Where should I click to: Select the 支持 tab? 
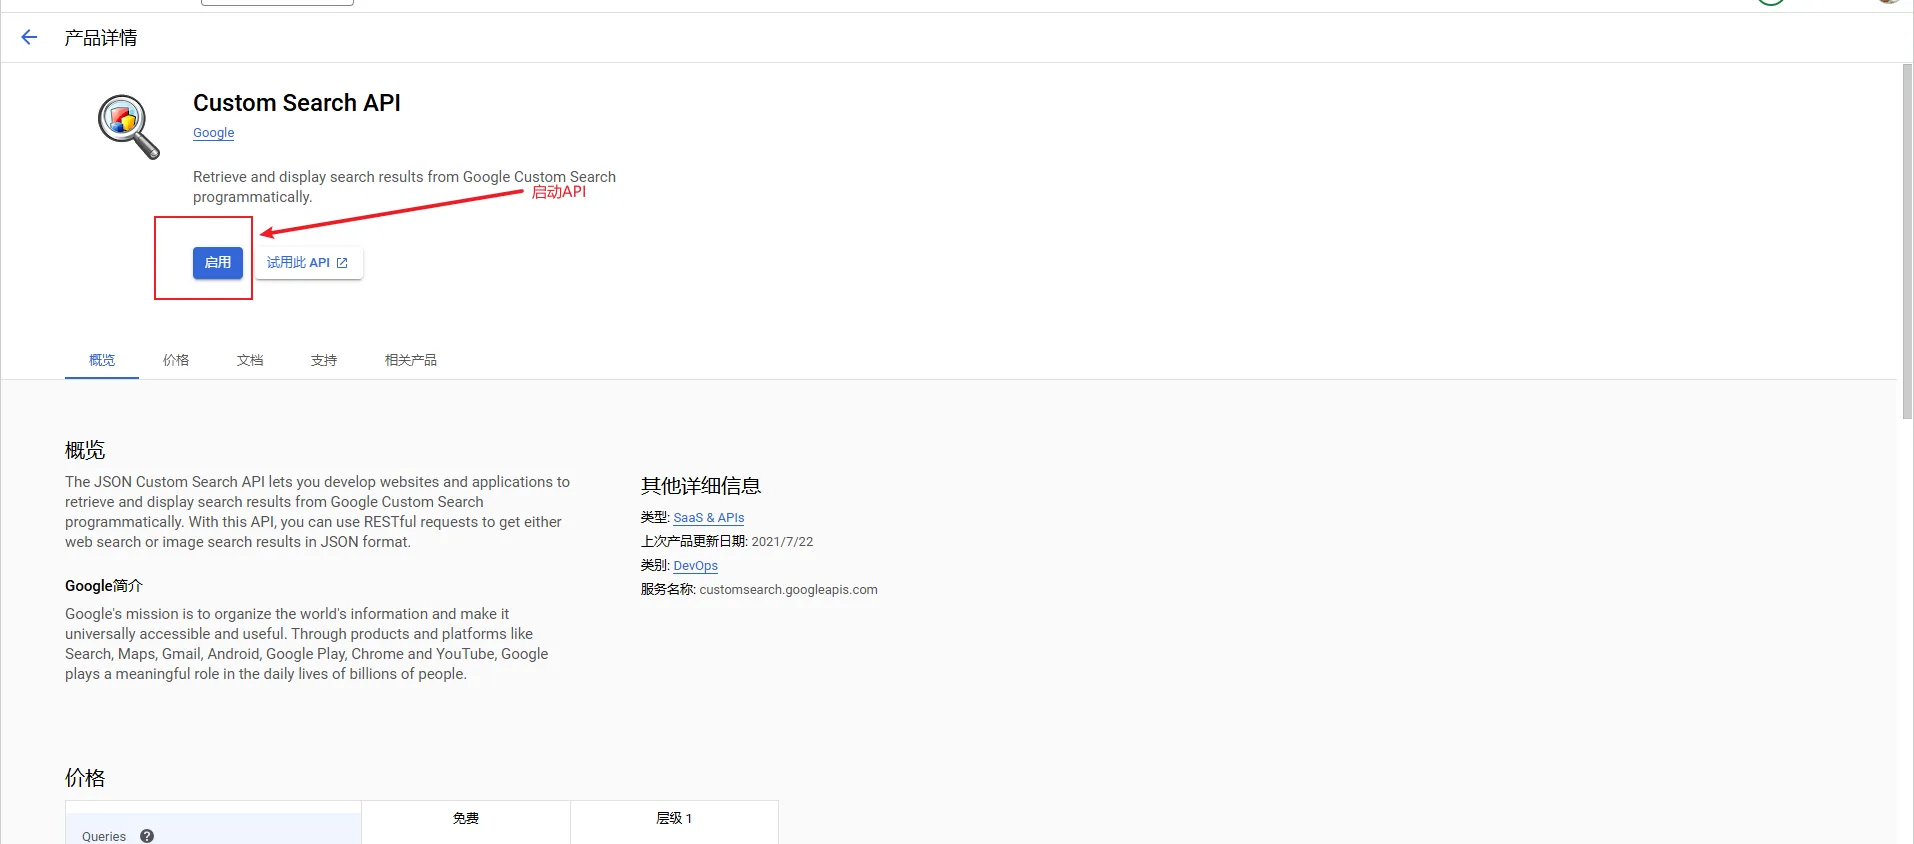(x=324, y=360)
